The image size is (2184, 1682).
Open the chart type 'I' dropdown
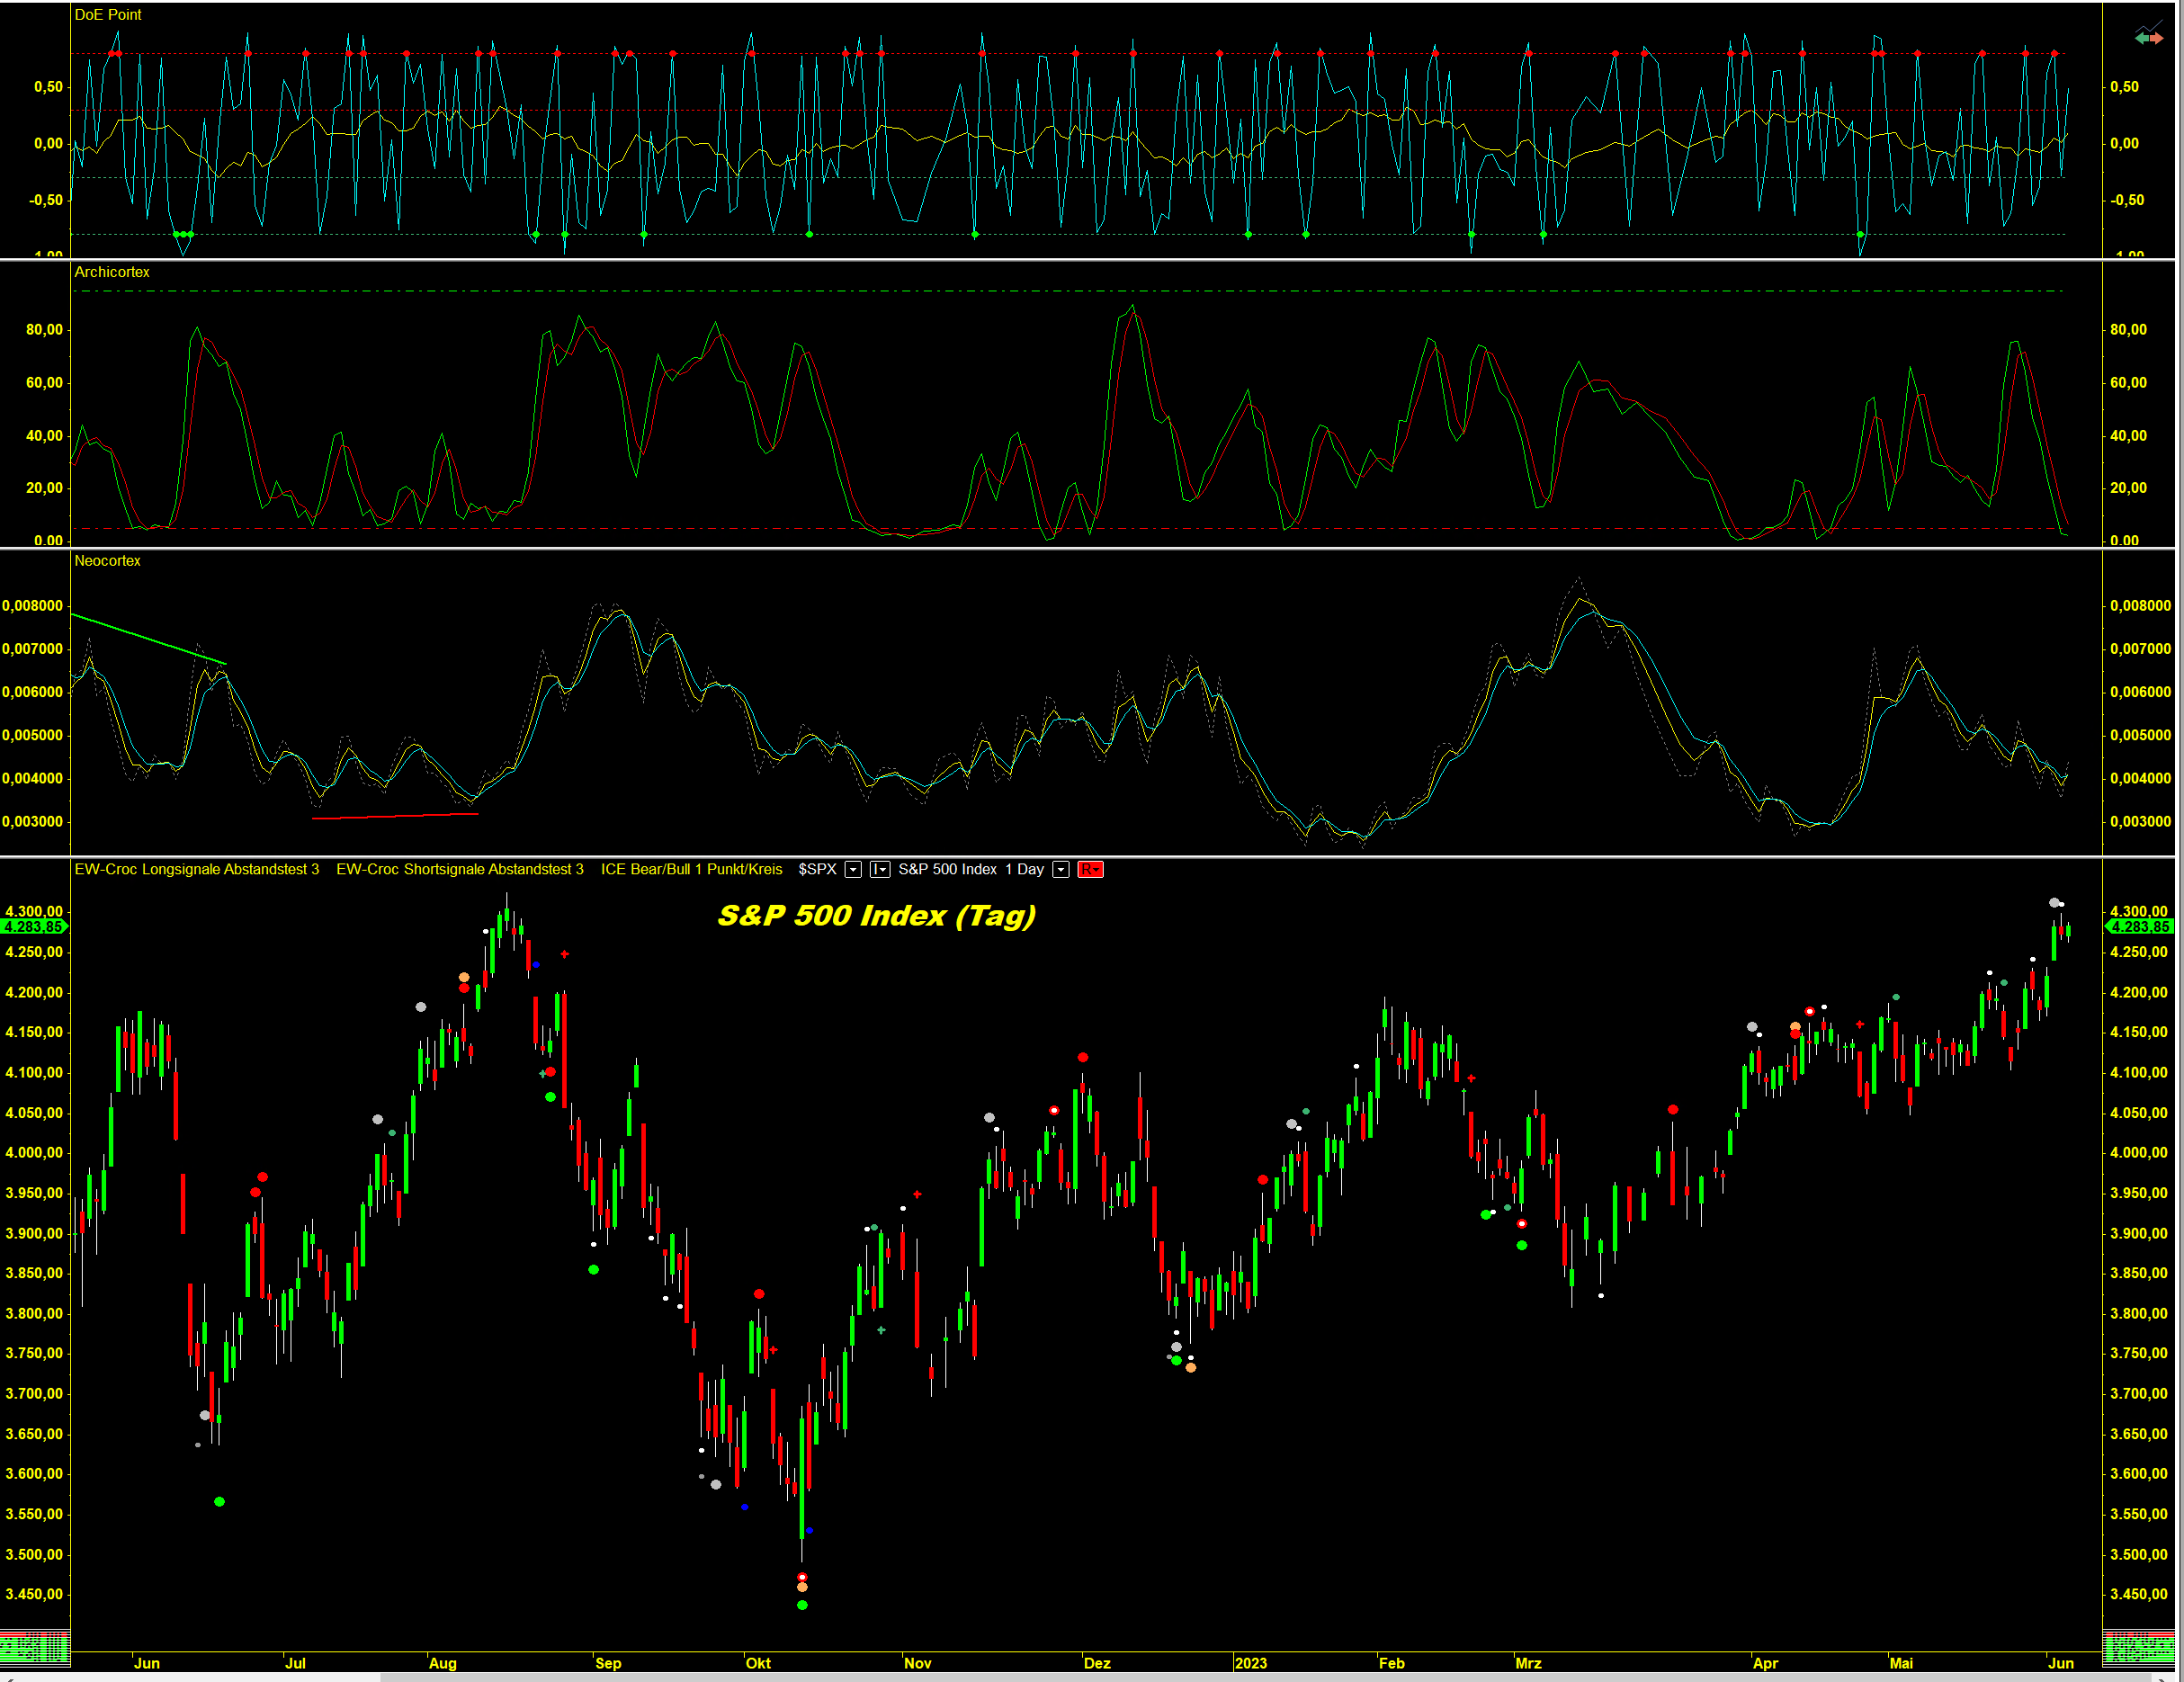click(x=880, y=869)
